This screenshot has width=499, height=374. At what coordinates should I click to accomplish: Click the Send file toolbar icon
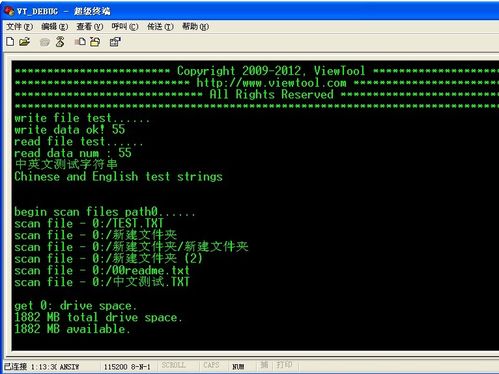click(x=80, y=42)
